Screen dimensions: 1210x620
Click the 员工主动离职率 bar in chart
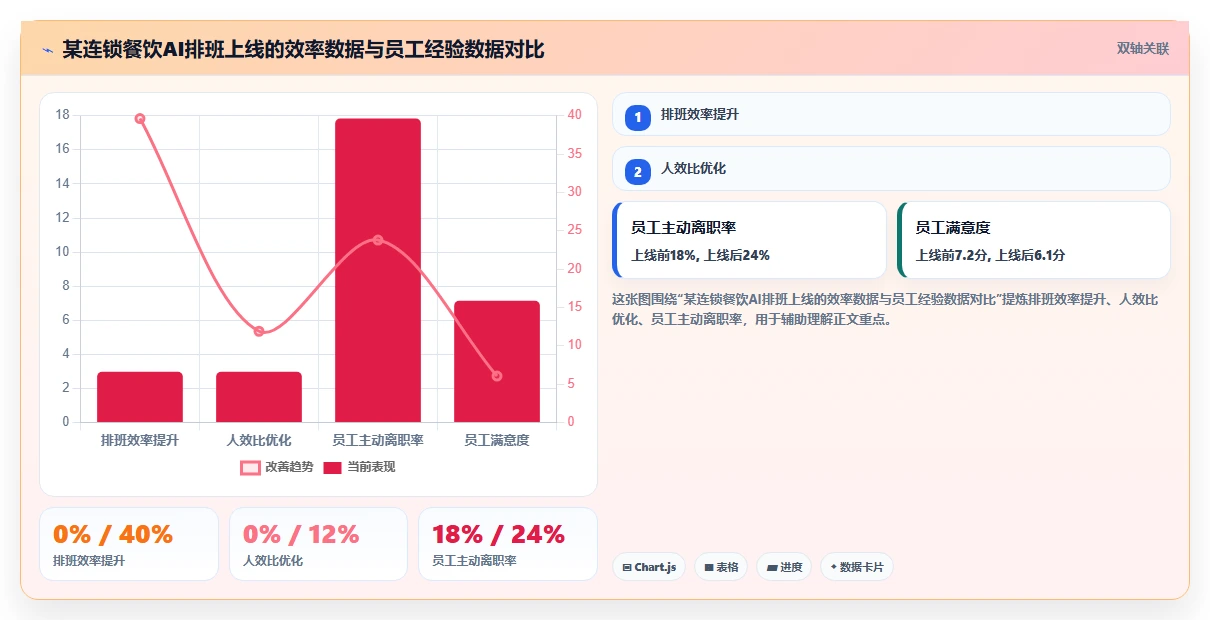[378, 270]
